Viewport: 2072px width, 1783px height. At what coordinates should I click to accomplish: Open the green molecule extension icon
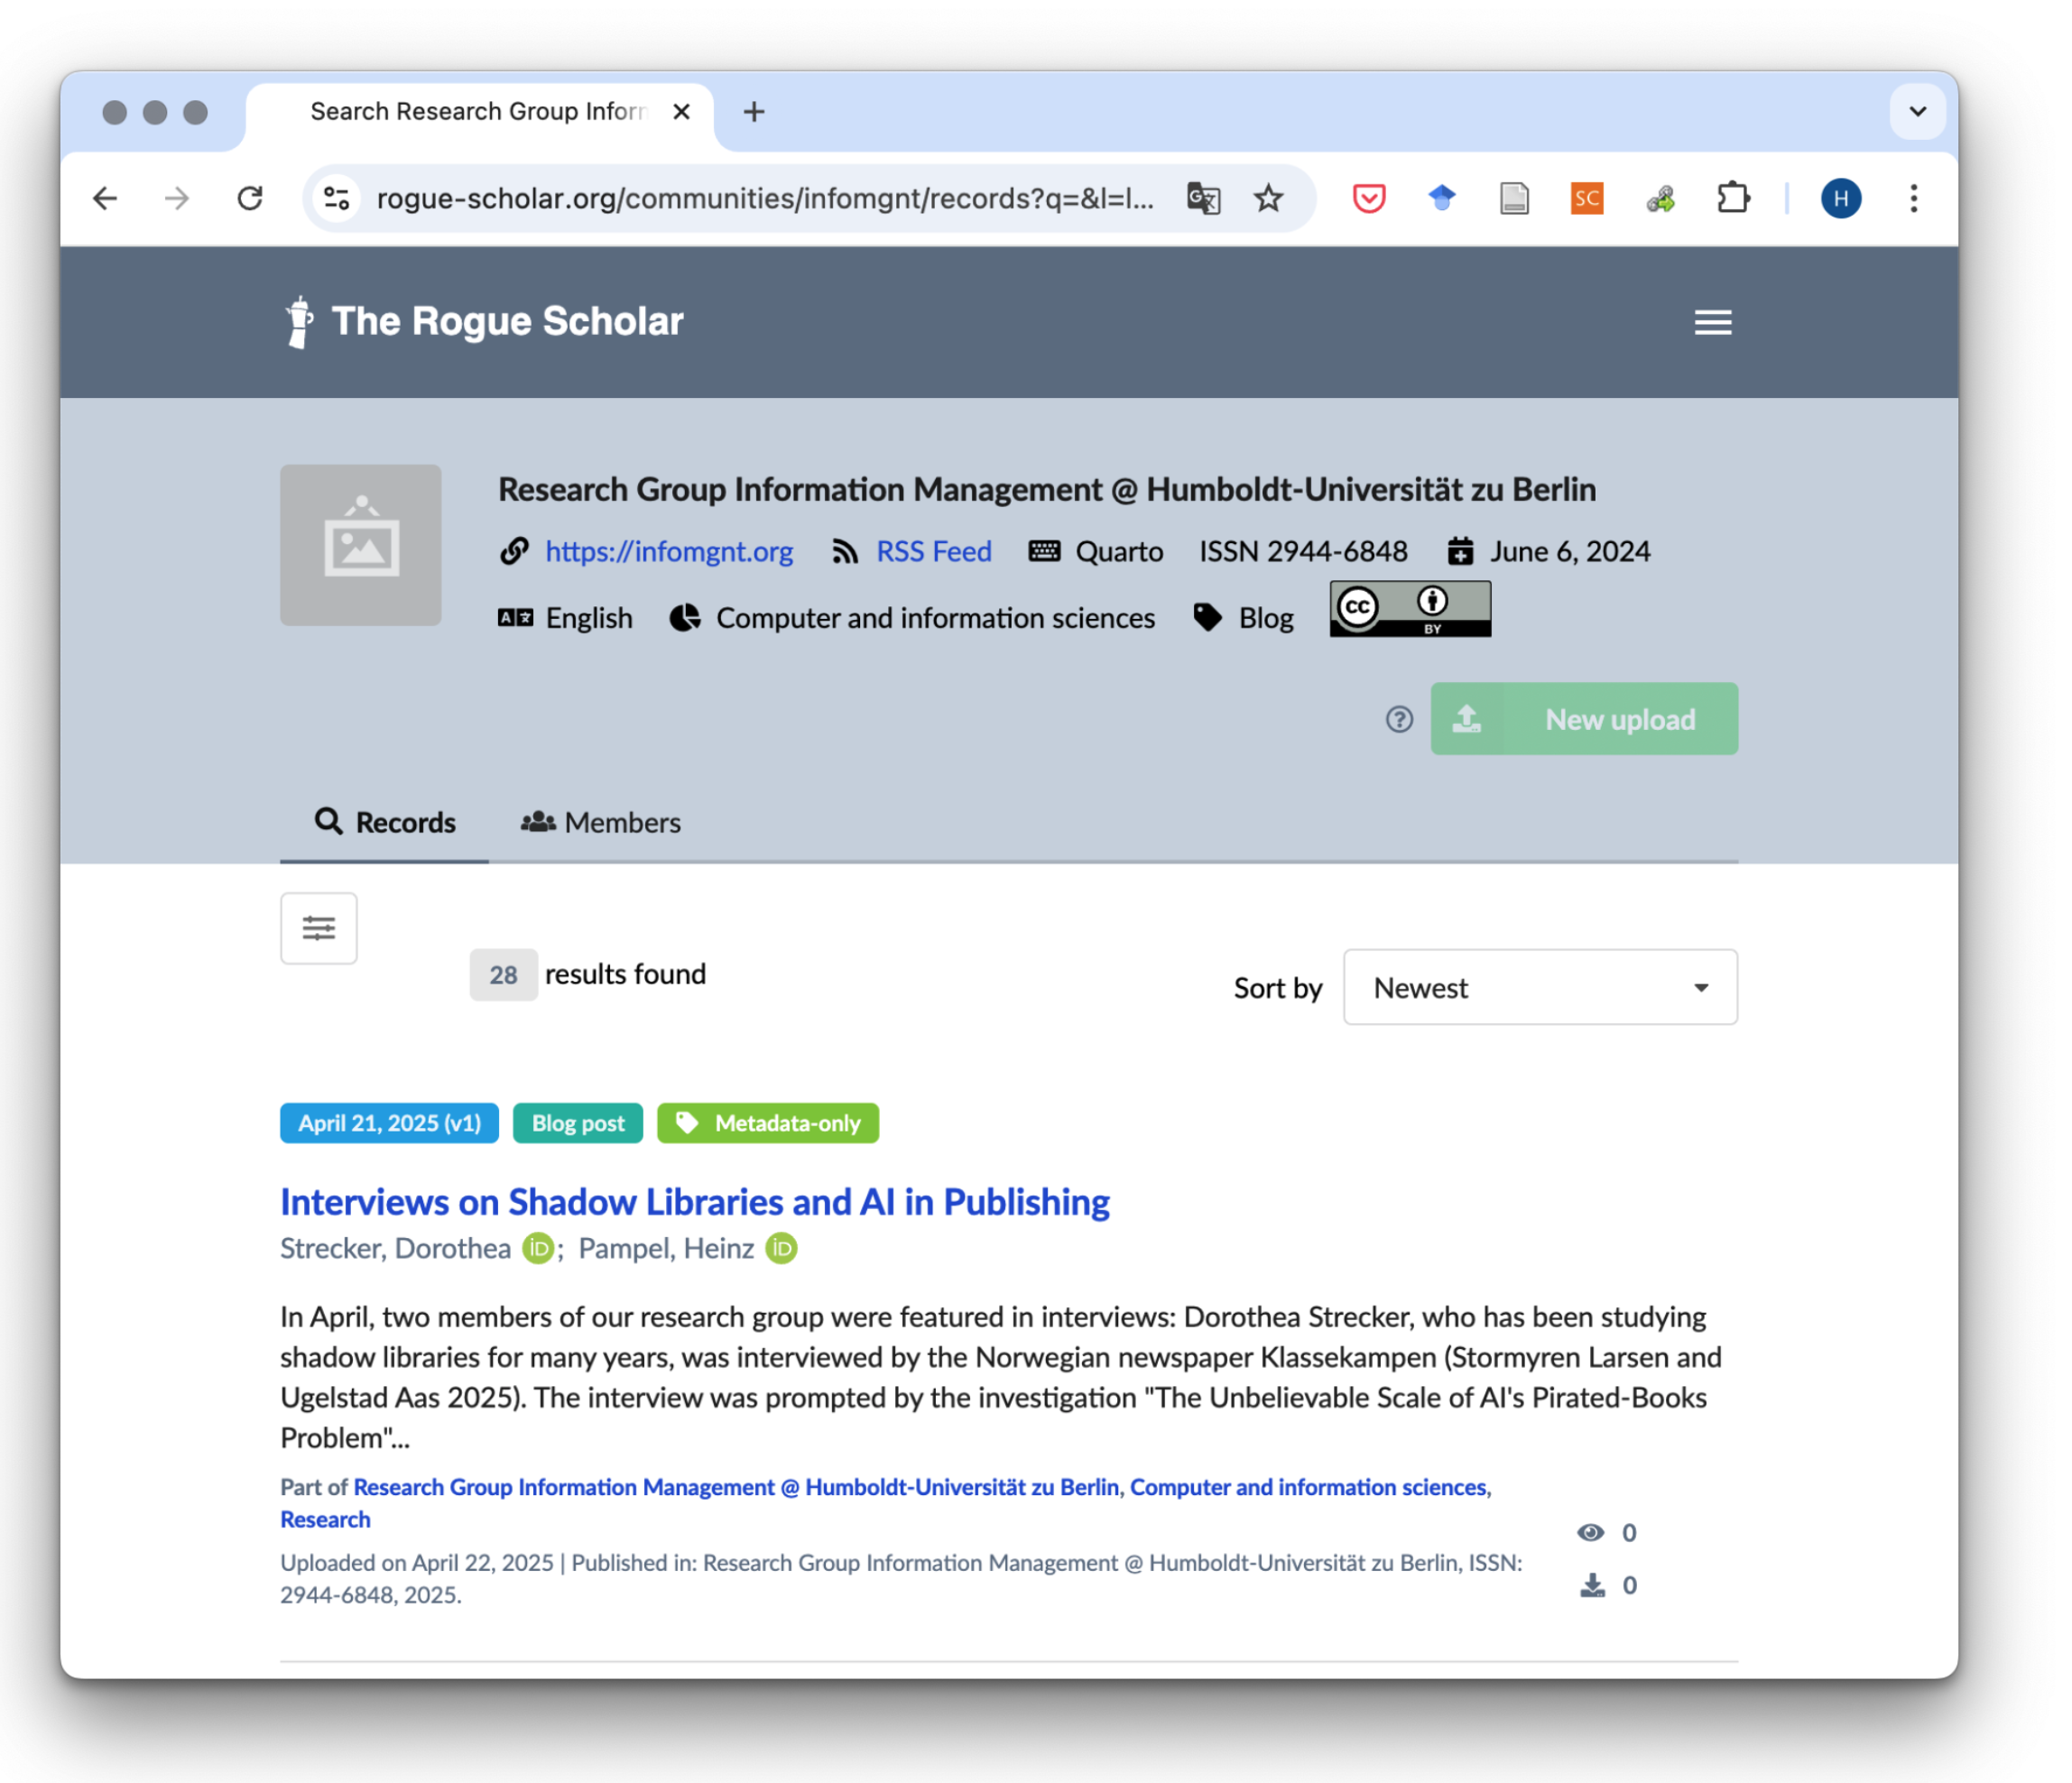(1660, 199)
